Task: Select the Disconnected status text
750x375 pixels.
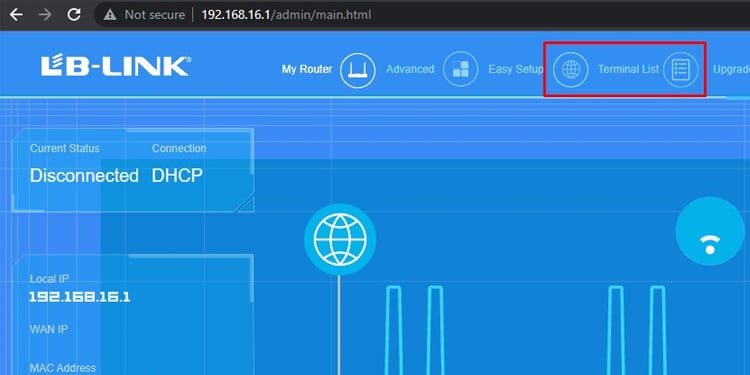Action: [x=84, y=176]
